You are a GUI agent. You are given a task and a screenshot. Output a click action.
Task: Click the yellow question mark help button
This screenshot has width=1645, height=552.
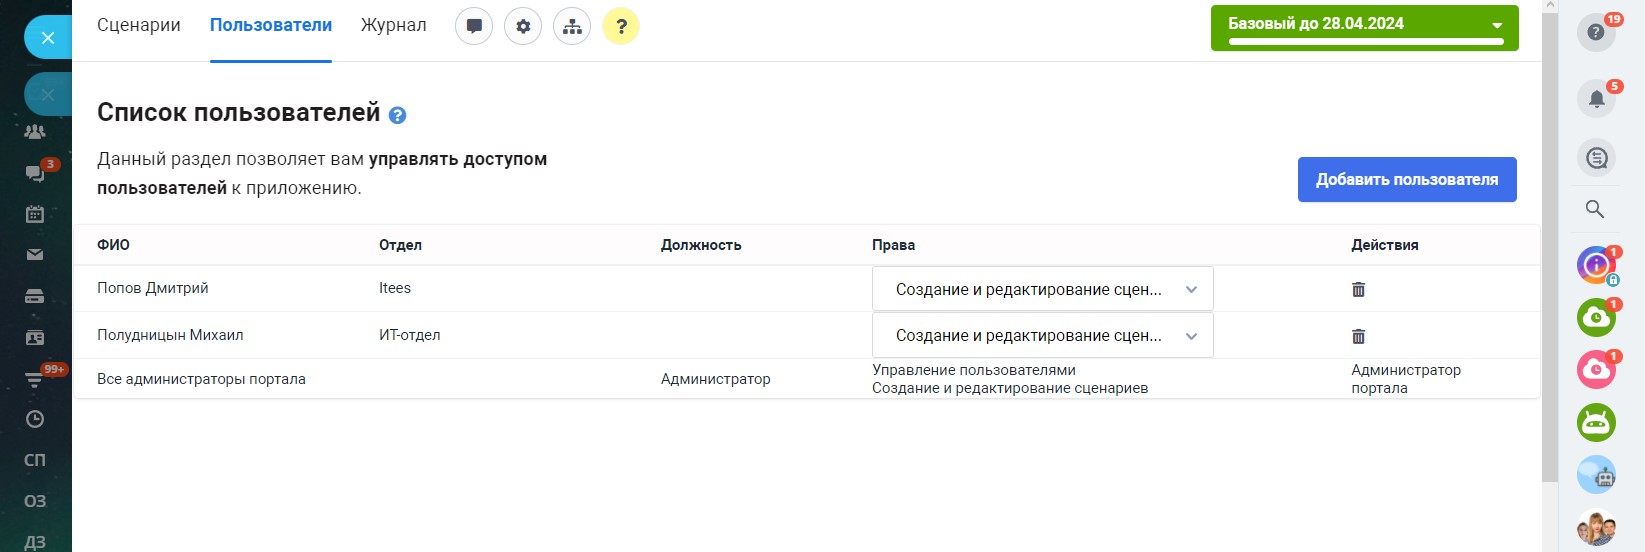621,27
